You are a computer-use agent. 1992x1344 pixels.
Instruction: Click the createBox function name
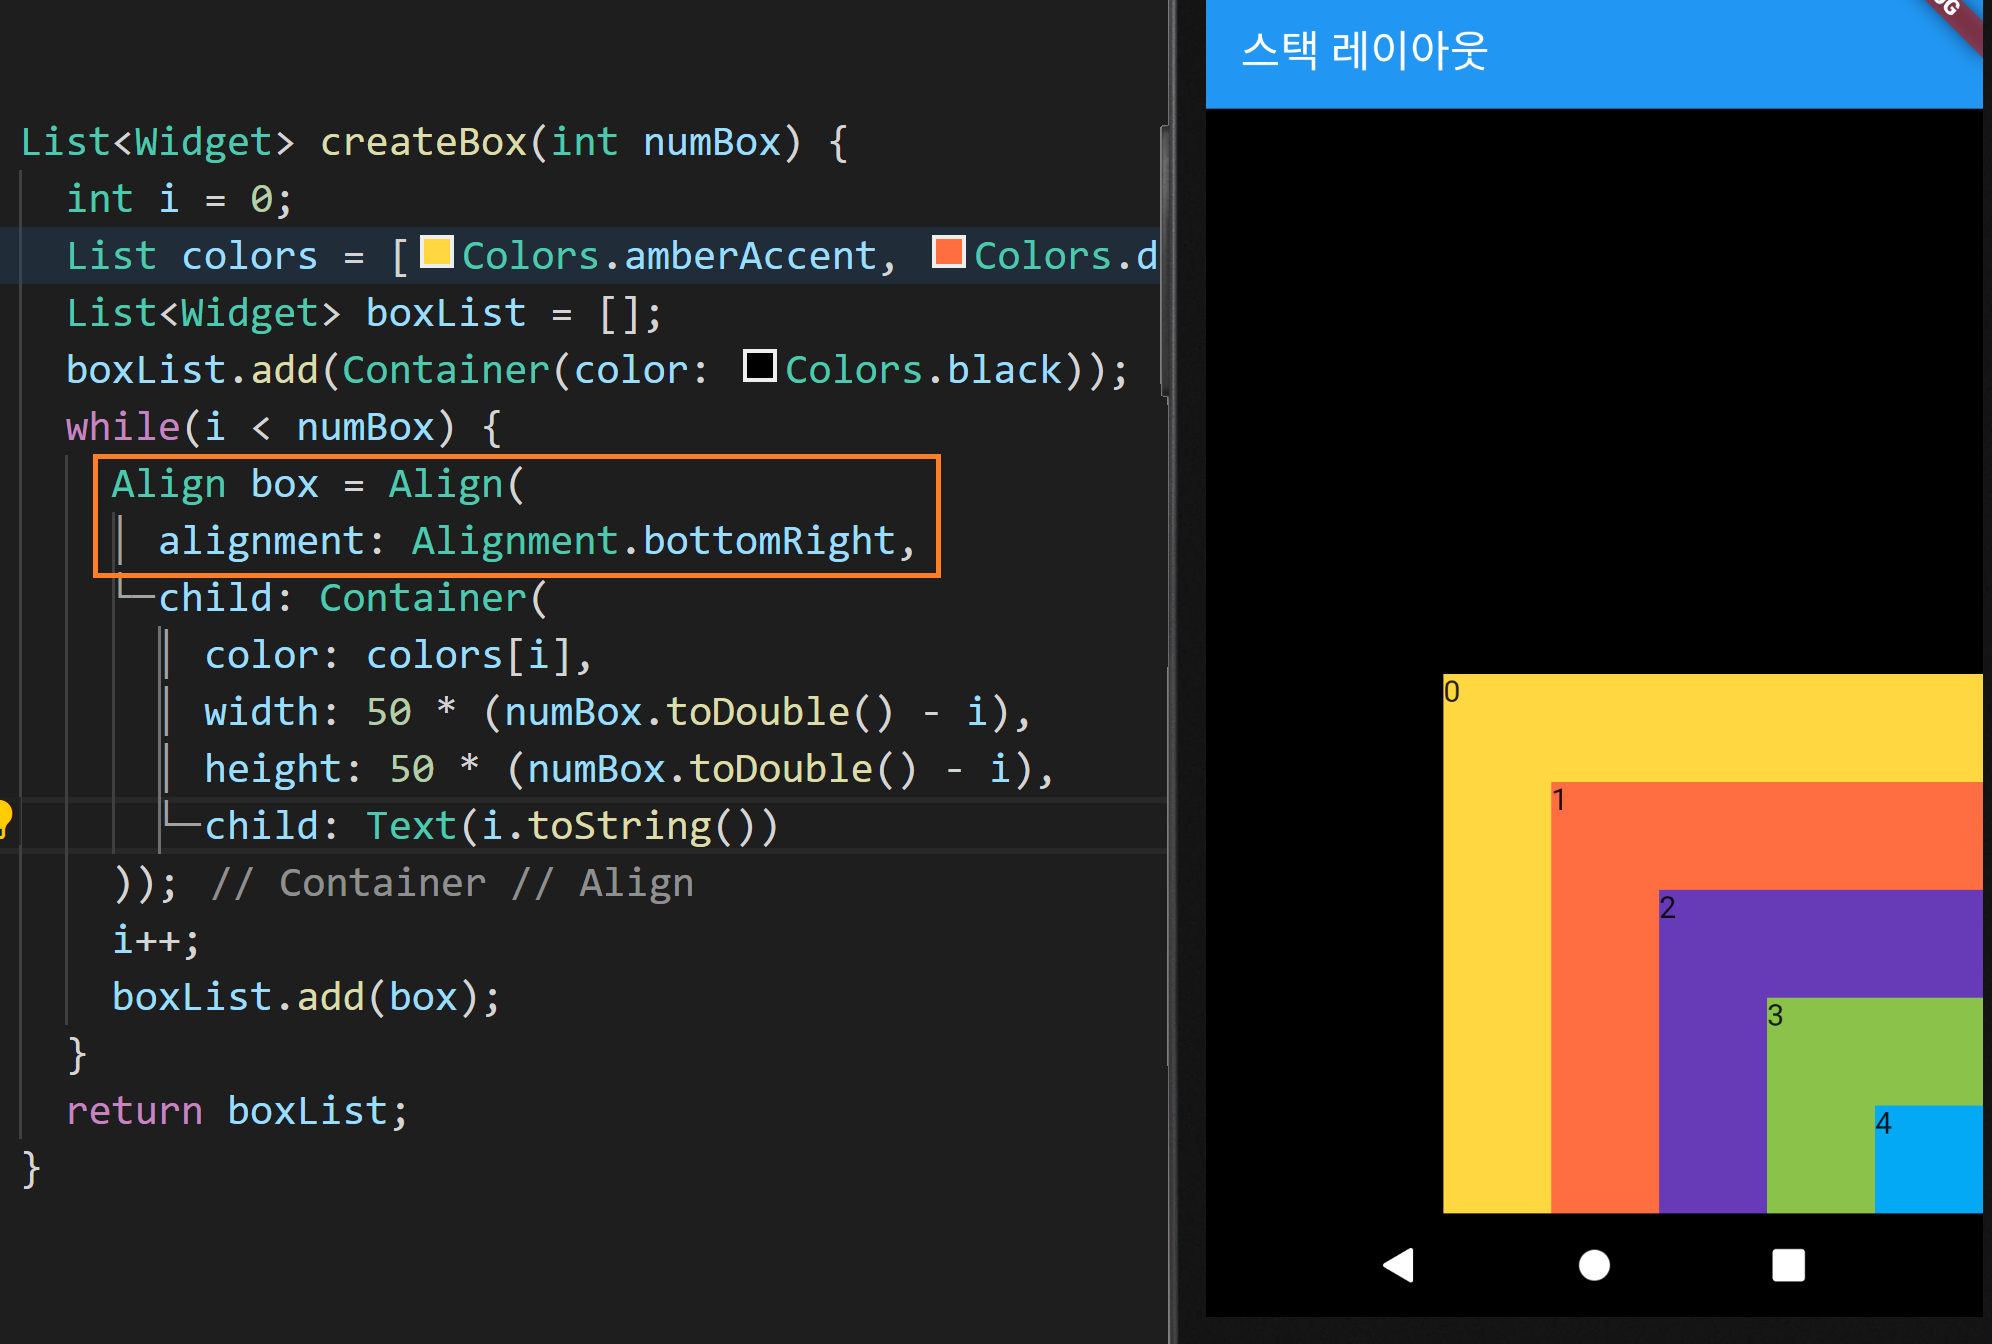point(423,142)
